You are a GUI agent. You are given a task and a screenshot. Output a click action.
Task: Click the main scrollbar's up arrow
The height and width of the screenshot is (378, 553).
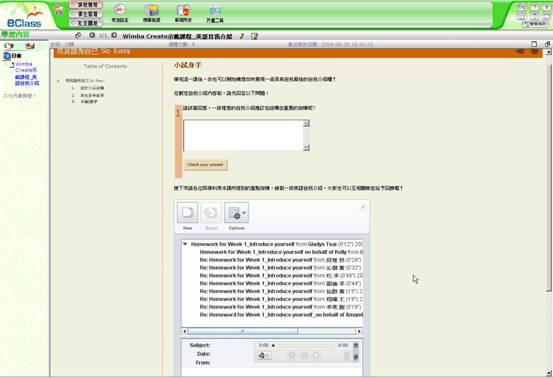(549, 52)
